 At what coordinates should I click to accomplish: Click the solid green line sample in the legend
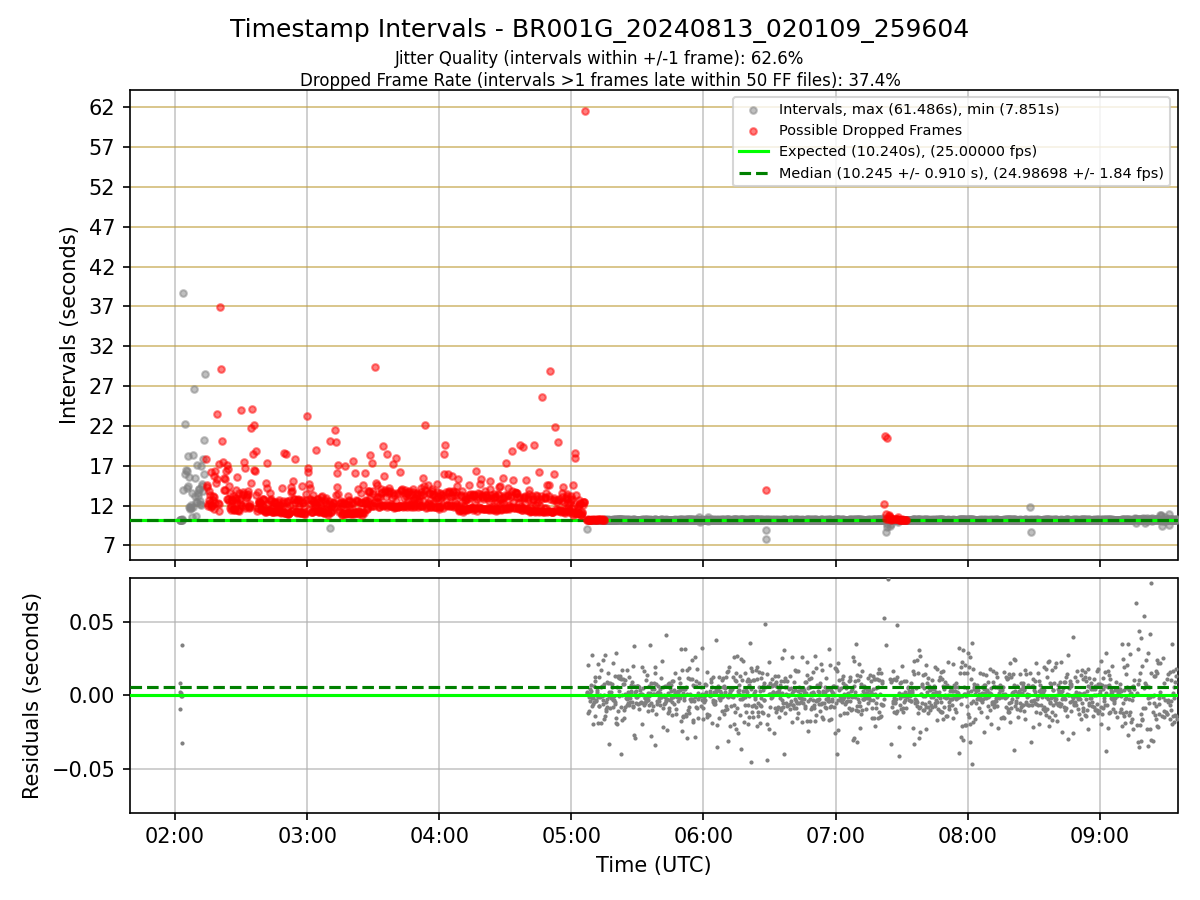coord(753,151)
